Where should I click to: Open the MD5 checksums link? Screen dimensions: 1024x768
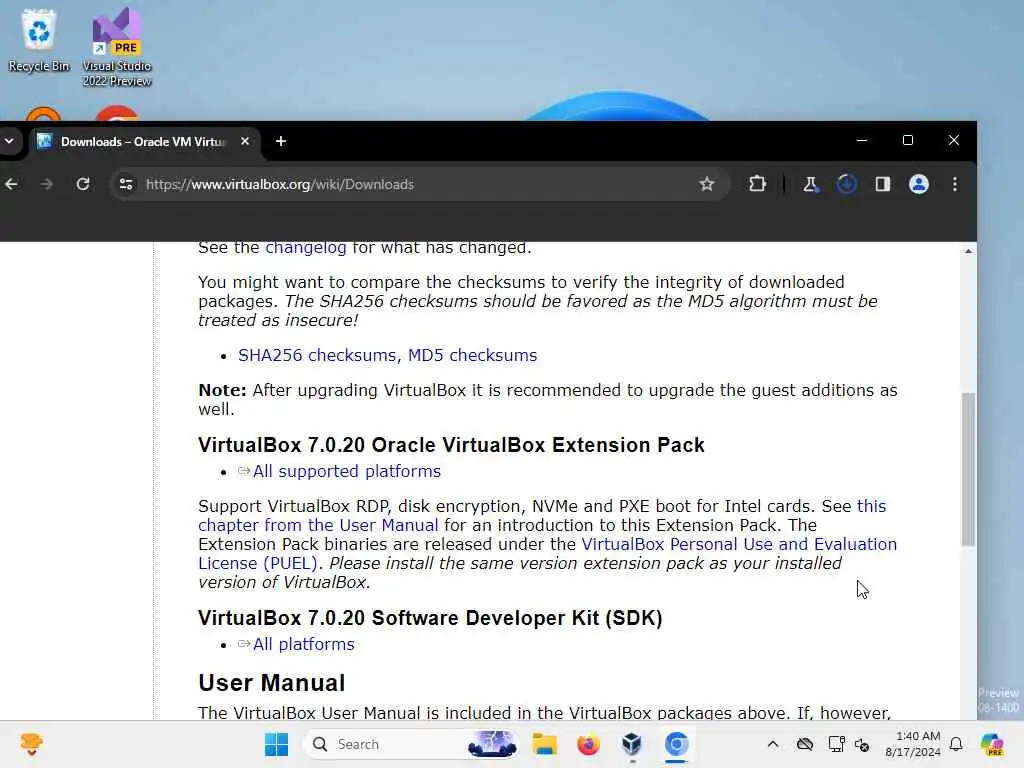472,355
